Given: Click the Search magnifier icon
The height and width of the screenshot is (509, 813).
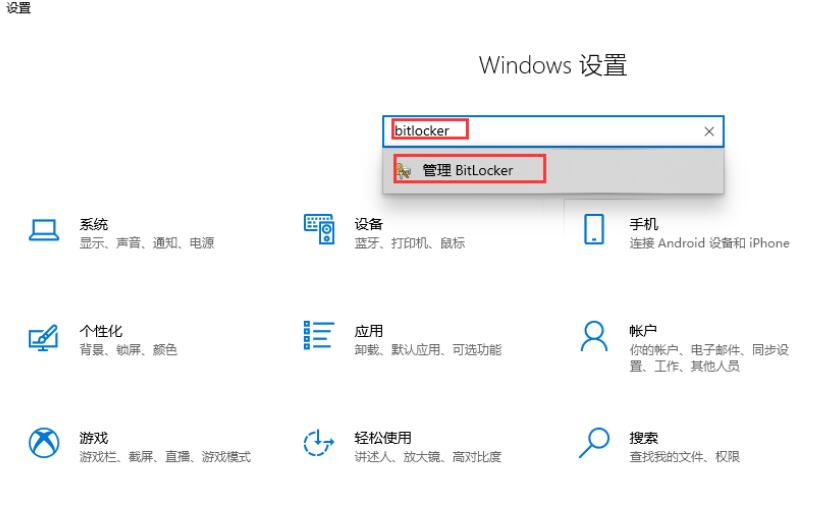Looking at the screenshot, I should click(594, 442).
